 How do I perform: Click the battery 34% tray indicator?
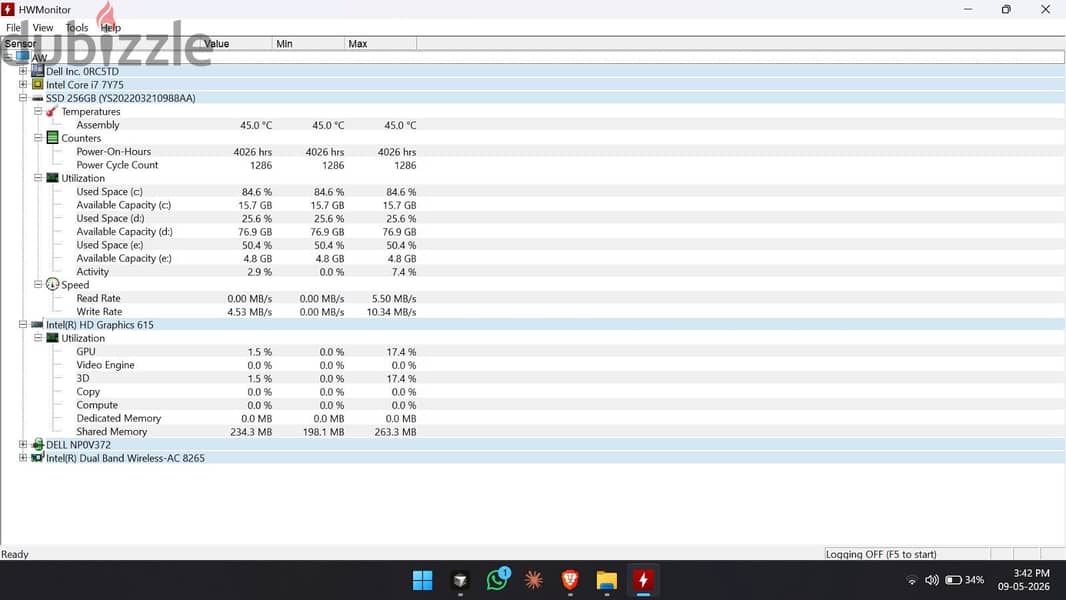[x=965, y=580]
